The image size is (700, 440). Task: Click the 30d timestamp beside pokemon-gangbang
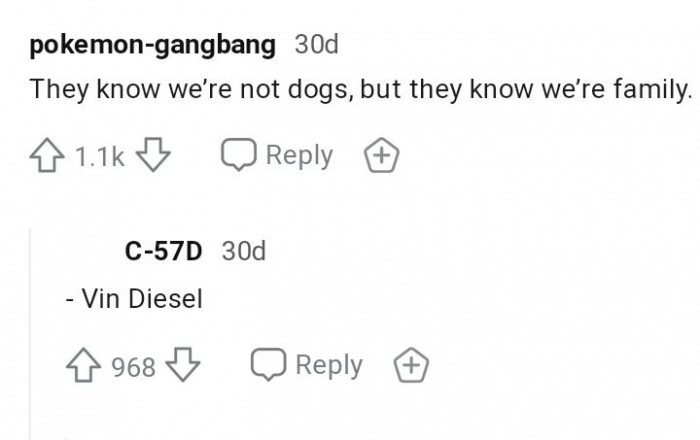click(317, 45)
